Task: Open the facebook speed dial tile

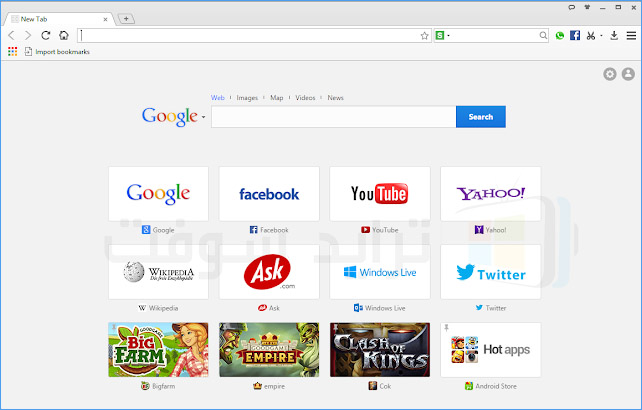Action: pyautogui.click(x=269, y=194)
